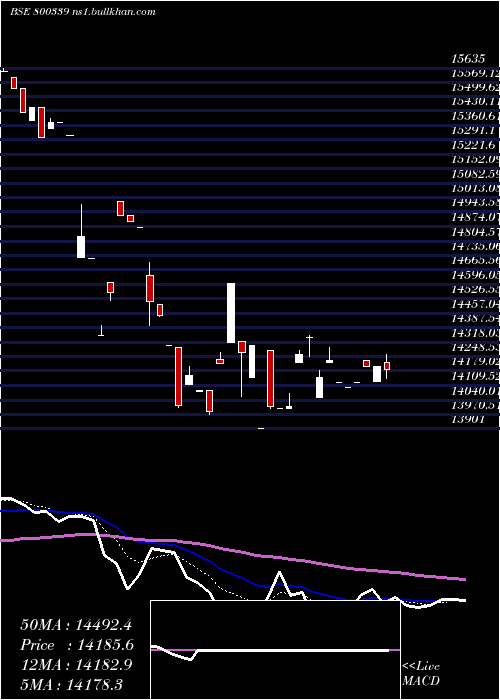This screenshot has height=700, width=500.
Task: Click the tallest white candlestick body
Action: coord(231,312)
